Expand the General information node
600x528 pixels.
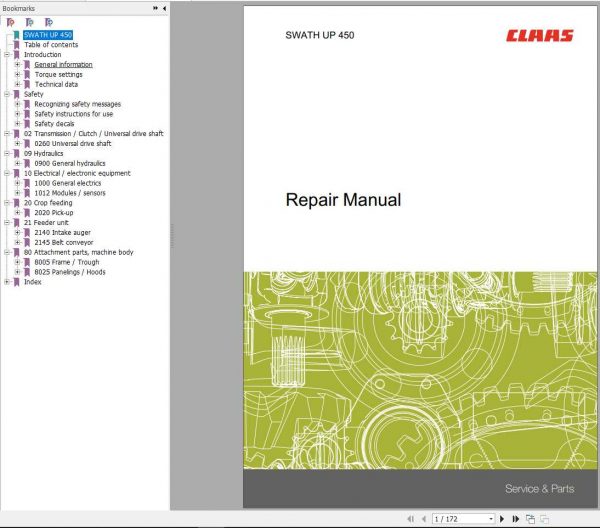coord(17,65)
